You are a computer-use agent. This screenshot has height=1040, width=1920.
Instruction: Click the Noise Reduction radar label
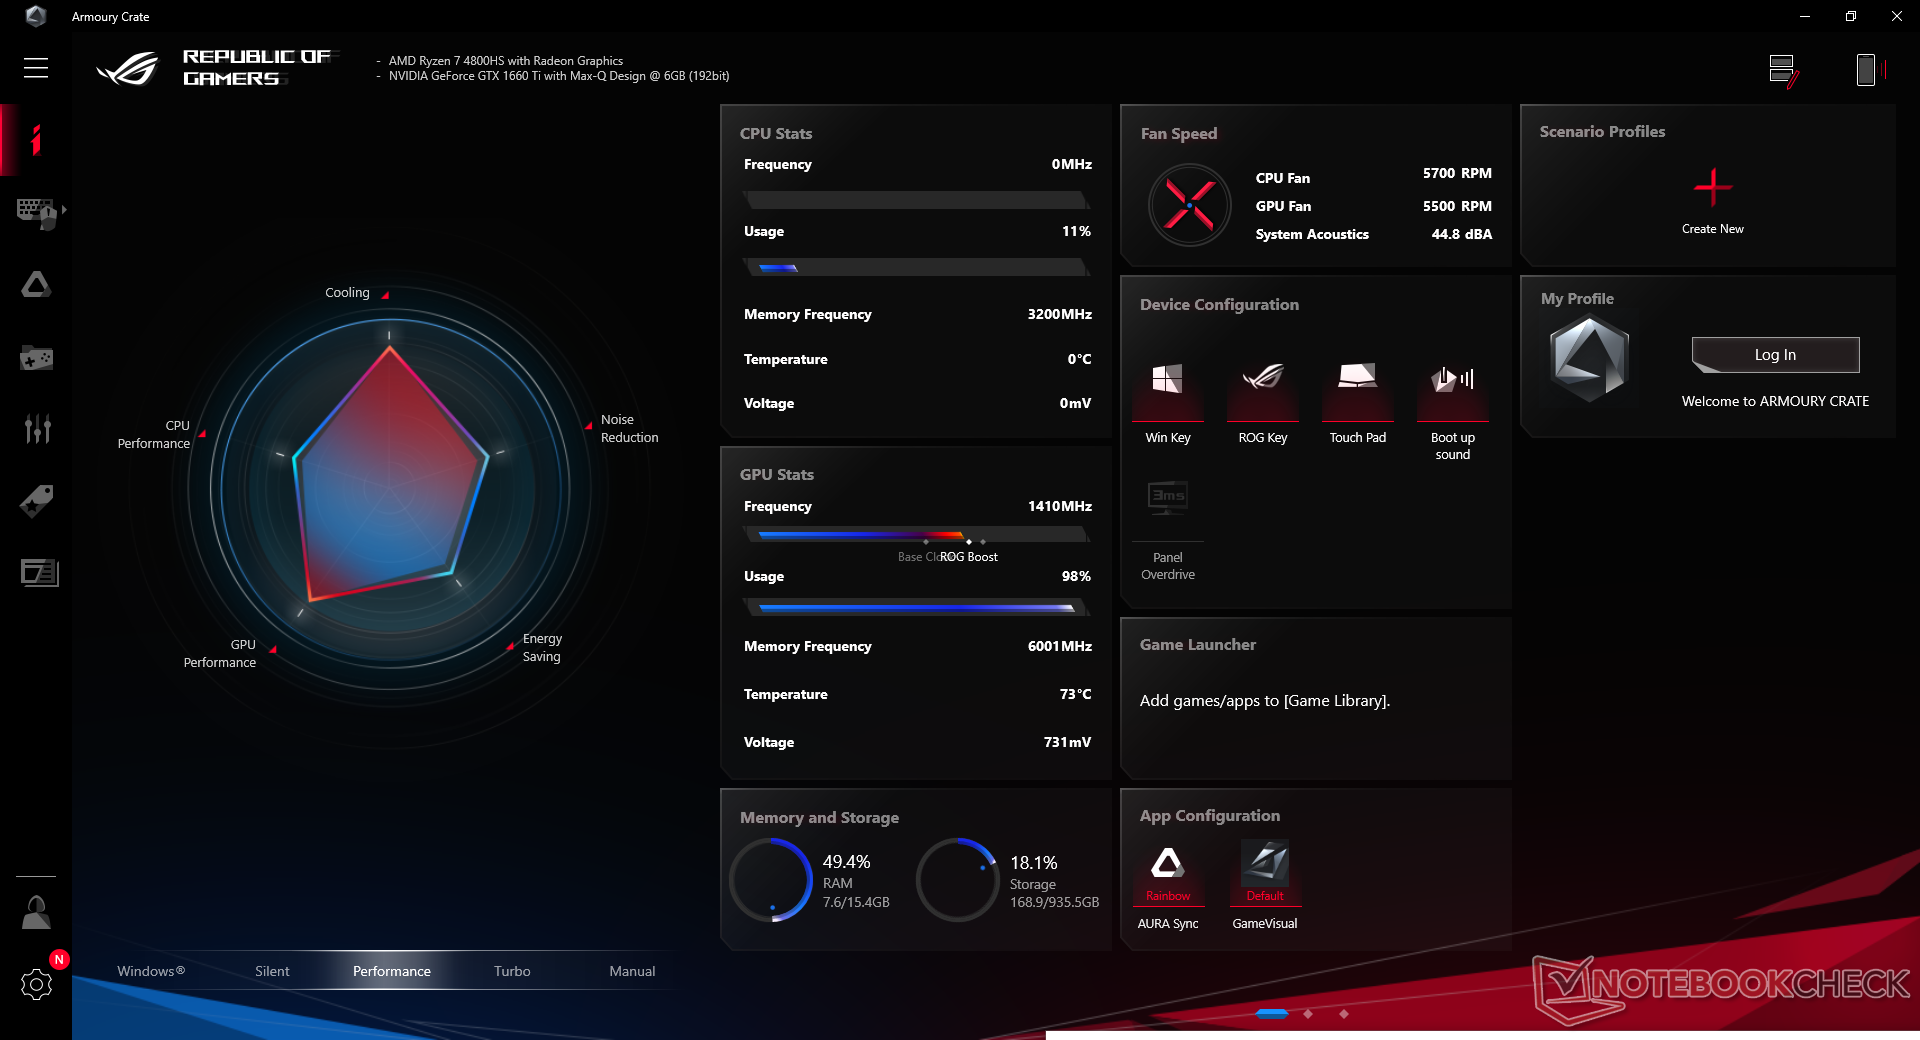630,429
